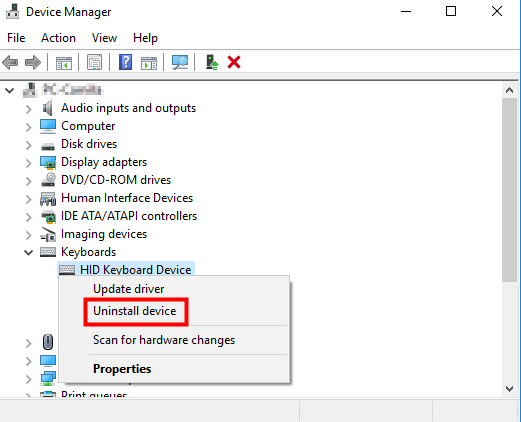Click the show/hide console tree icon
The height and width of the screenshot is (422, 521).
(x=64, y=63)
